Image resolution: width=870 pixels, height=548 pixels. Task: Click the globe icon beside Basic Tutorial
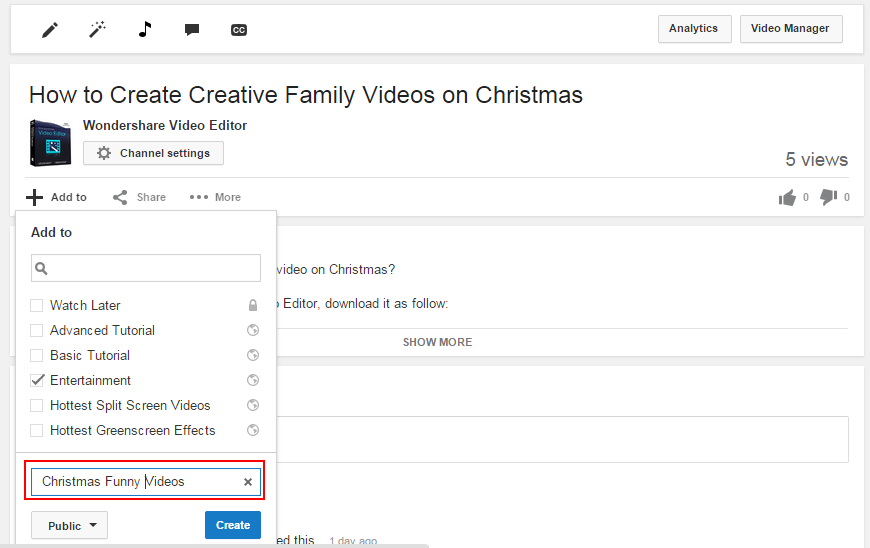point(253,356)
